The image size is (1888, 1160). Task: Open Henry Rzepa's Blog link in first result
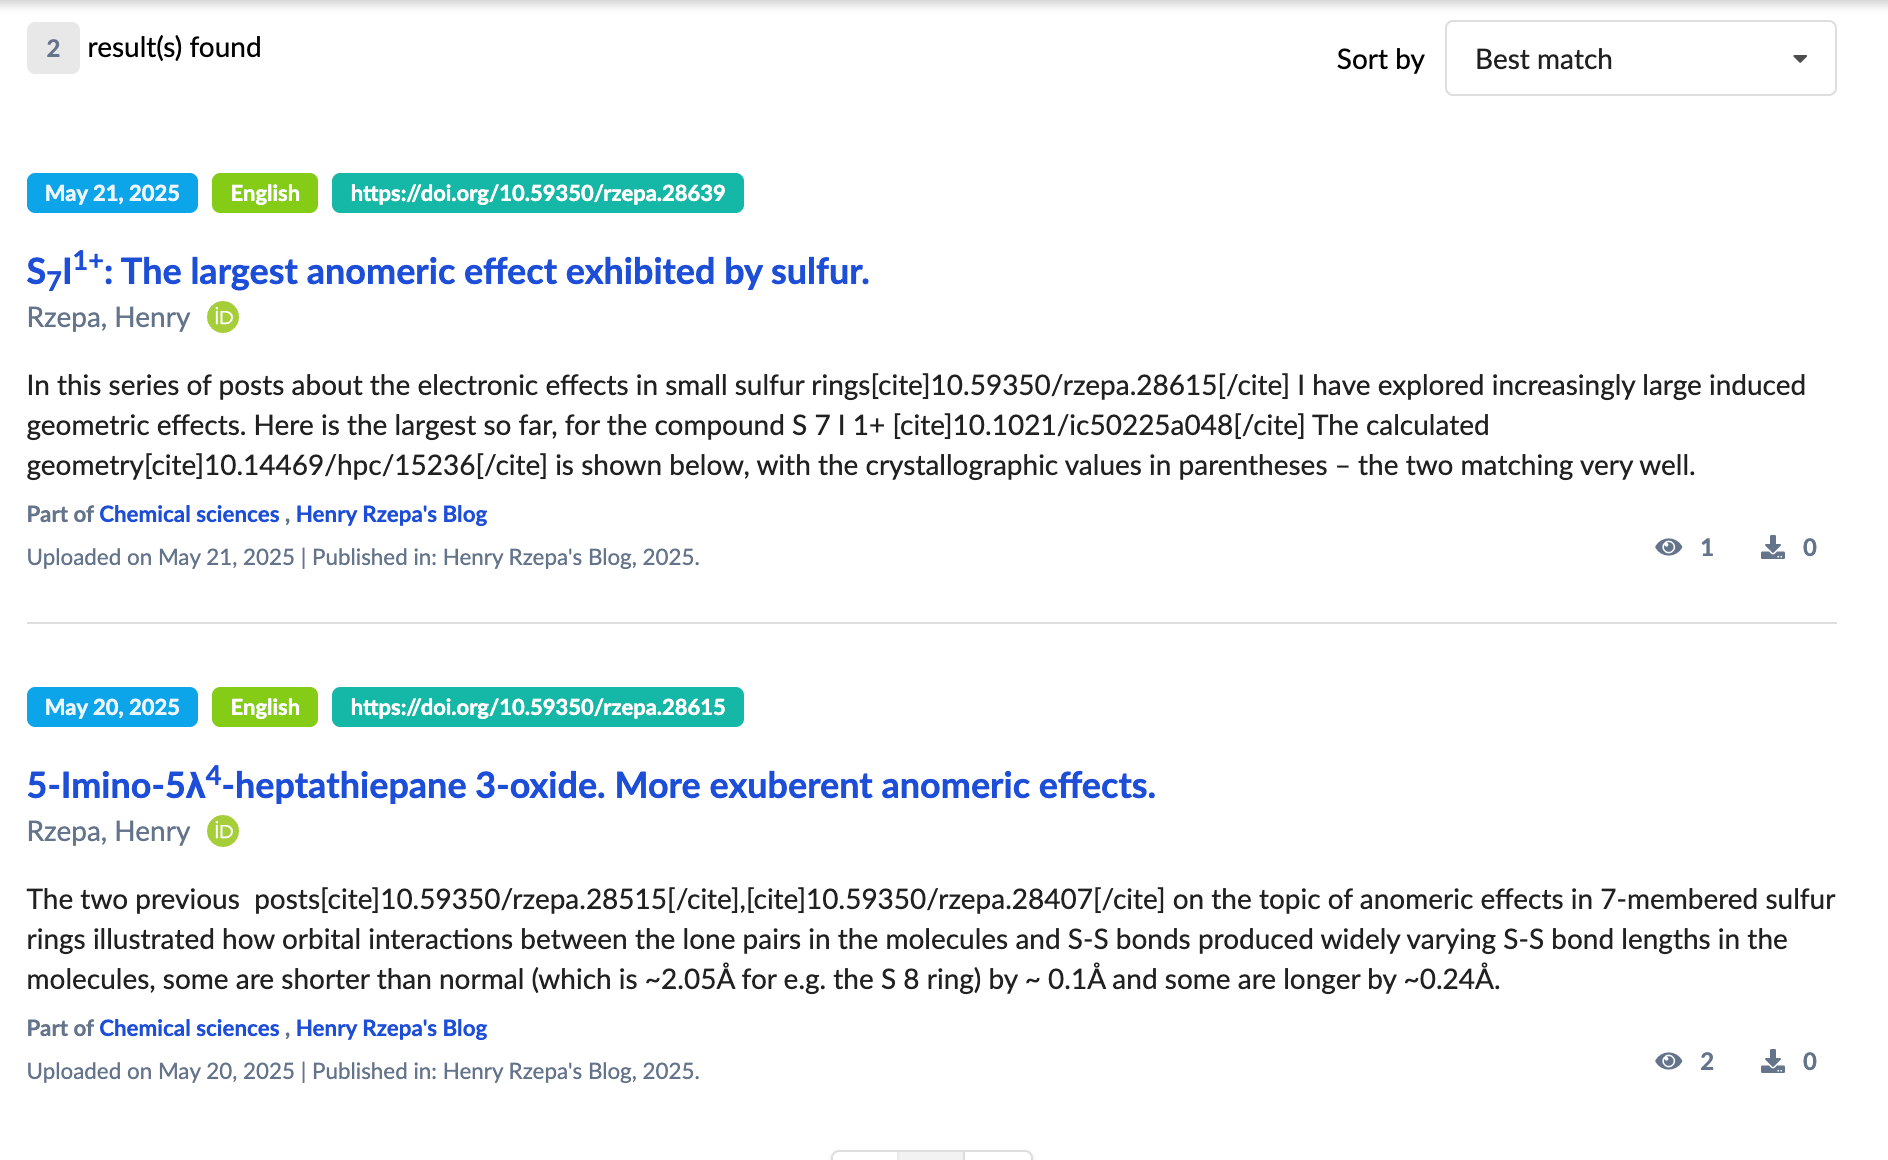point(391,514)
